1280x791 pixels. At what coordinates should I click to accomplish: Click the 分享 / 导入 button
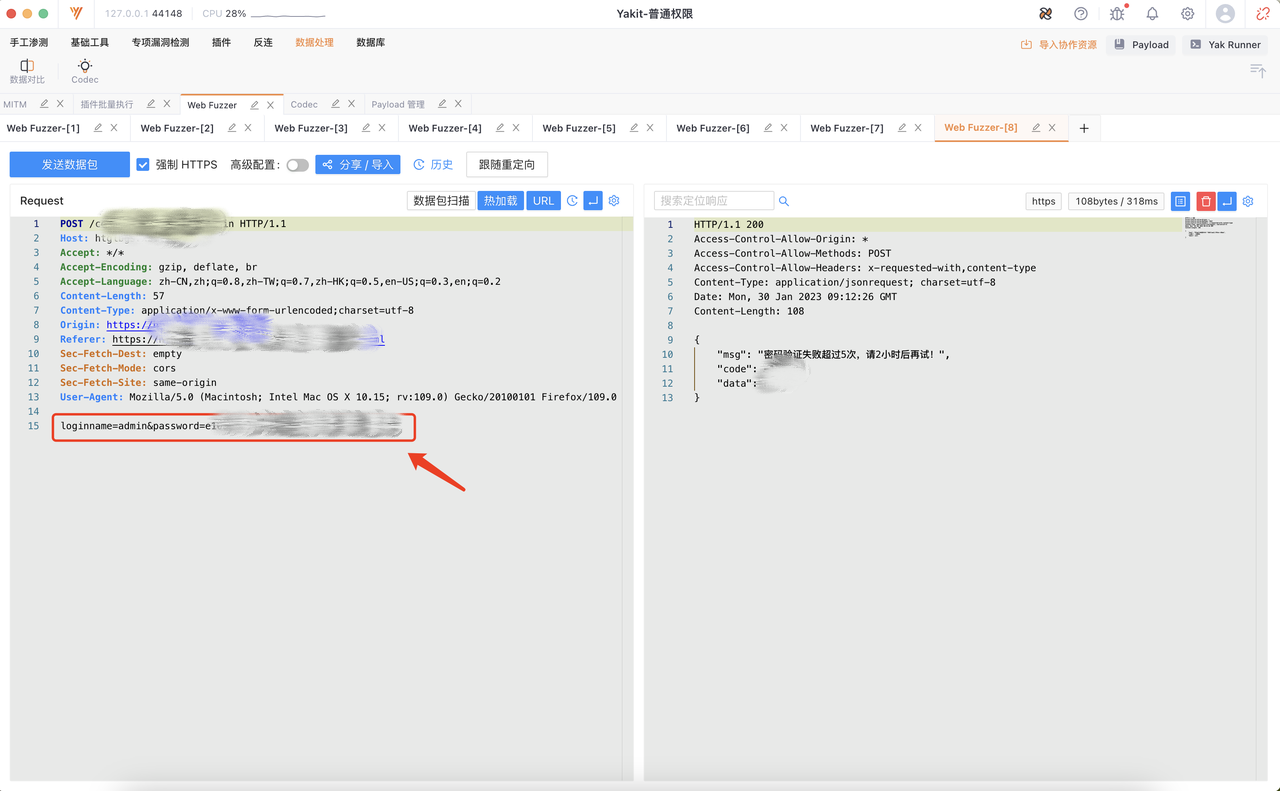[x=358, y=164]
